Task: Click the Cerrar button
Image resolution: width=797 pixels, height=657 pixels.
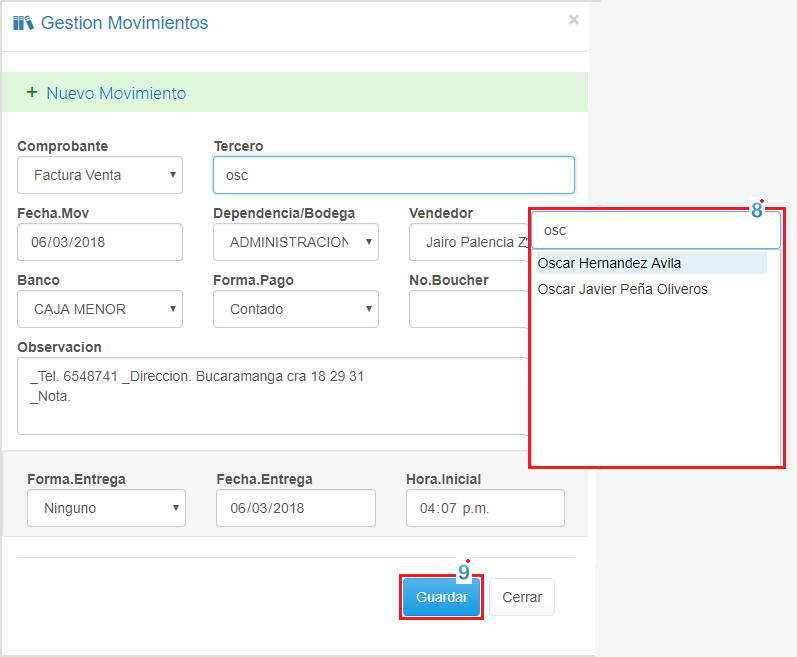Action: click(522, 597)
